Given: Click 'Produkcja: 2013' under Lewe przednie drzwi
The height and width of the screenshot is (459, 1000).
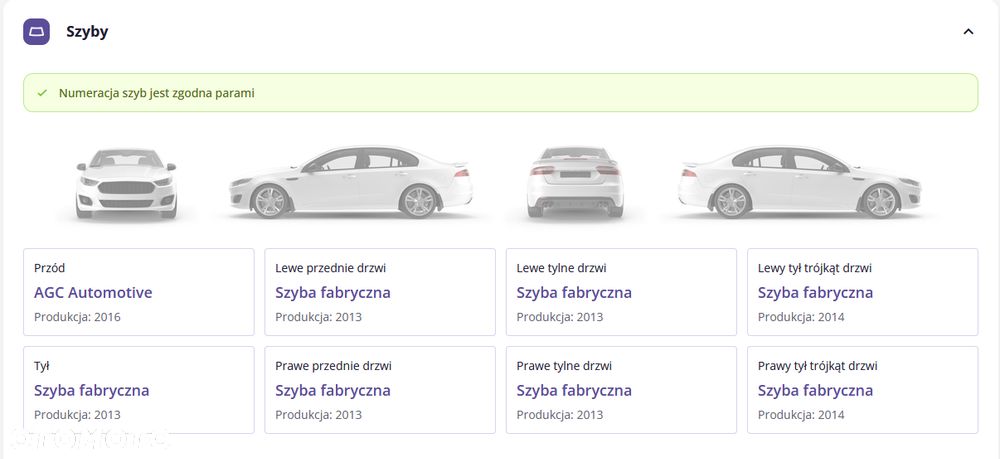Looking at the screenshot, I should 318,317.
